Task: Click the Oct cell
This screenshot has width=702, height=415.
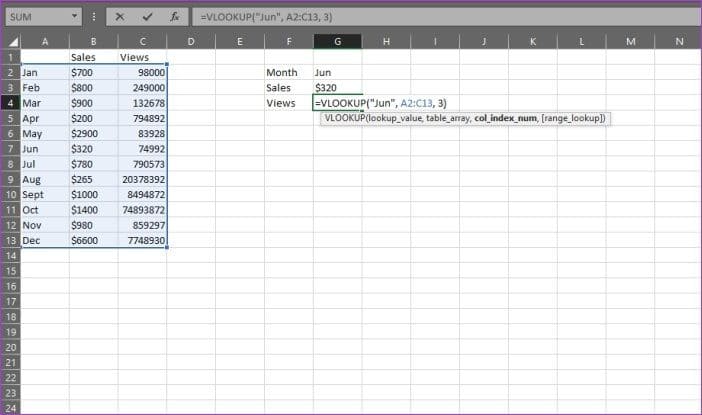Action: click(x=45, y=210)
